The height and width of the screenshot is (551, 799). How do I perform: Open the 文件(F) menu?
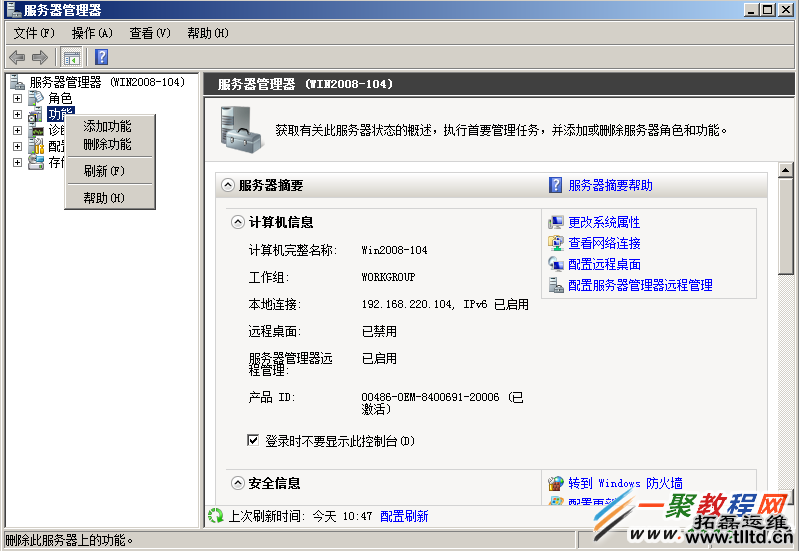pos(34,33)
